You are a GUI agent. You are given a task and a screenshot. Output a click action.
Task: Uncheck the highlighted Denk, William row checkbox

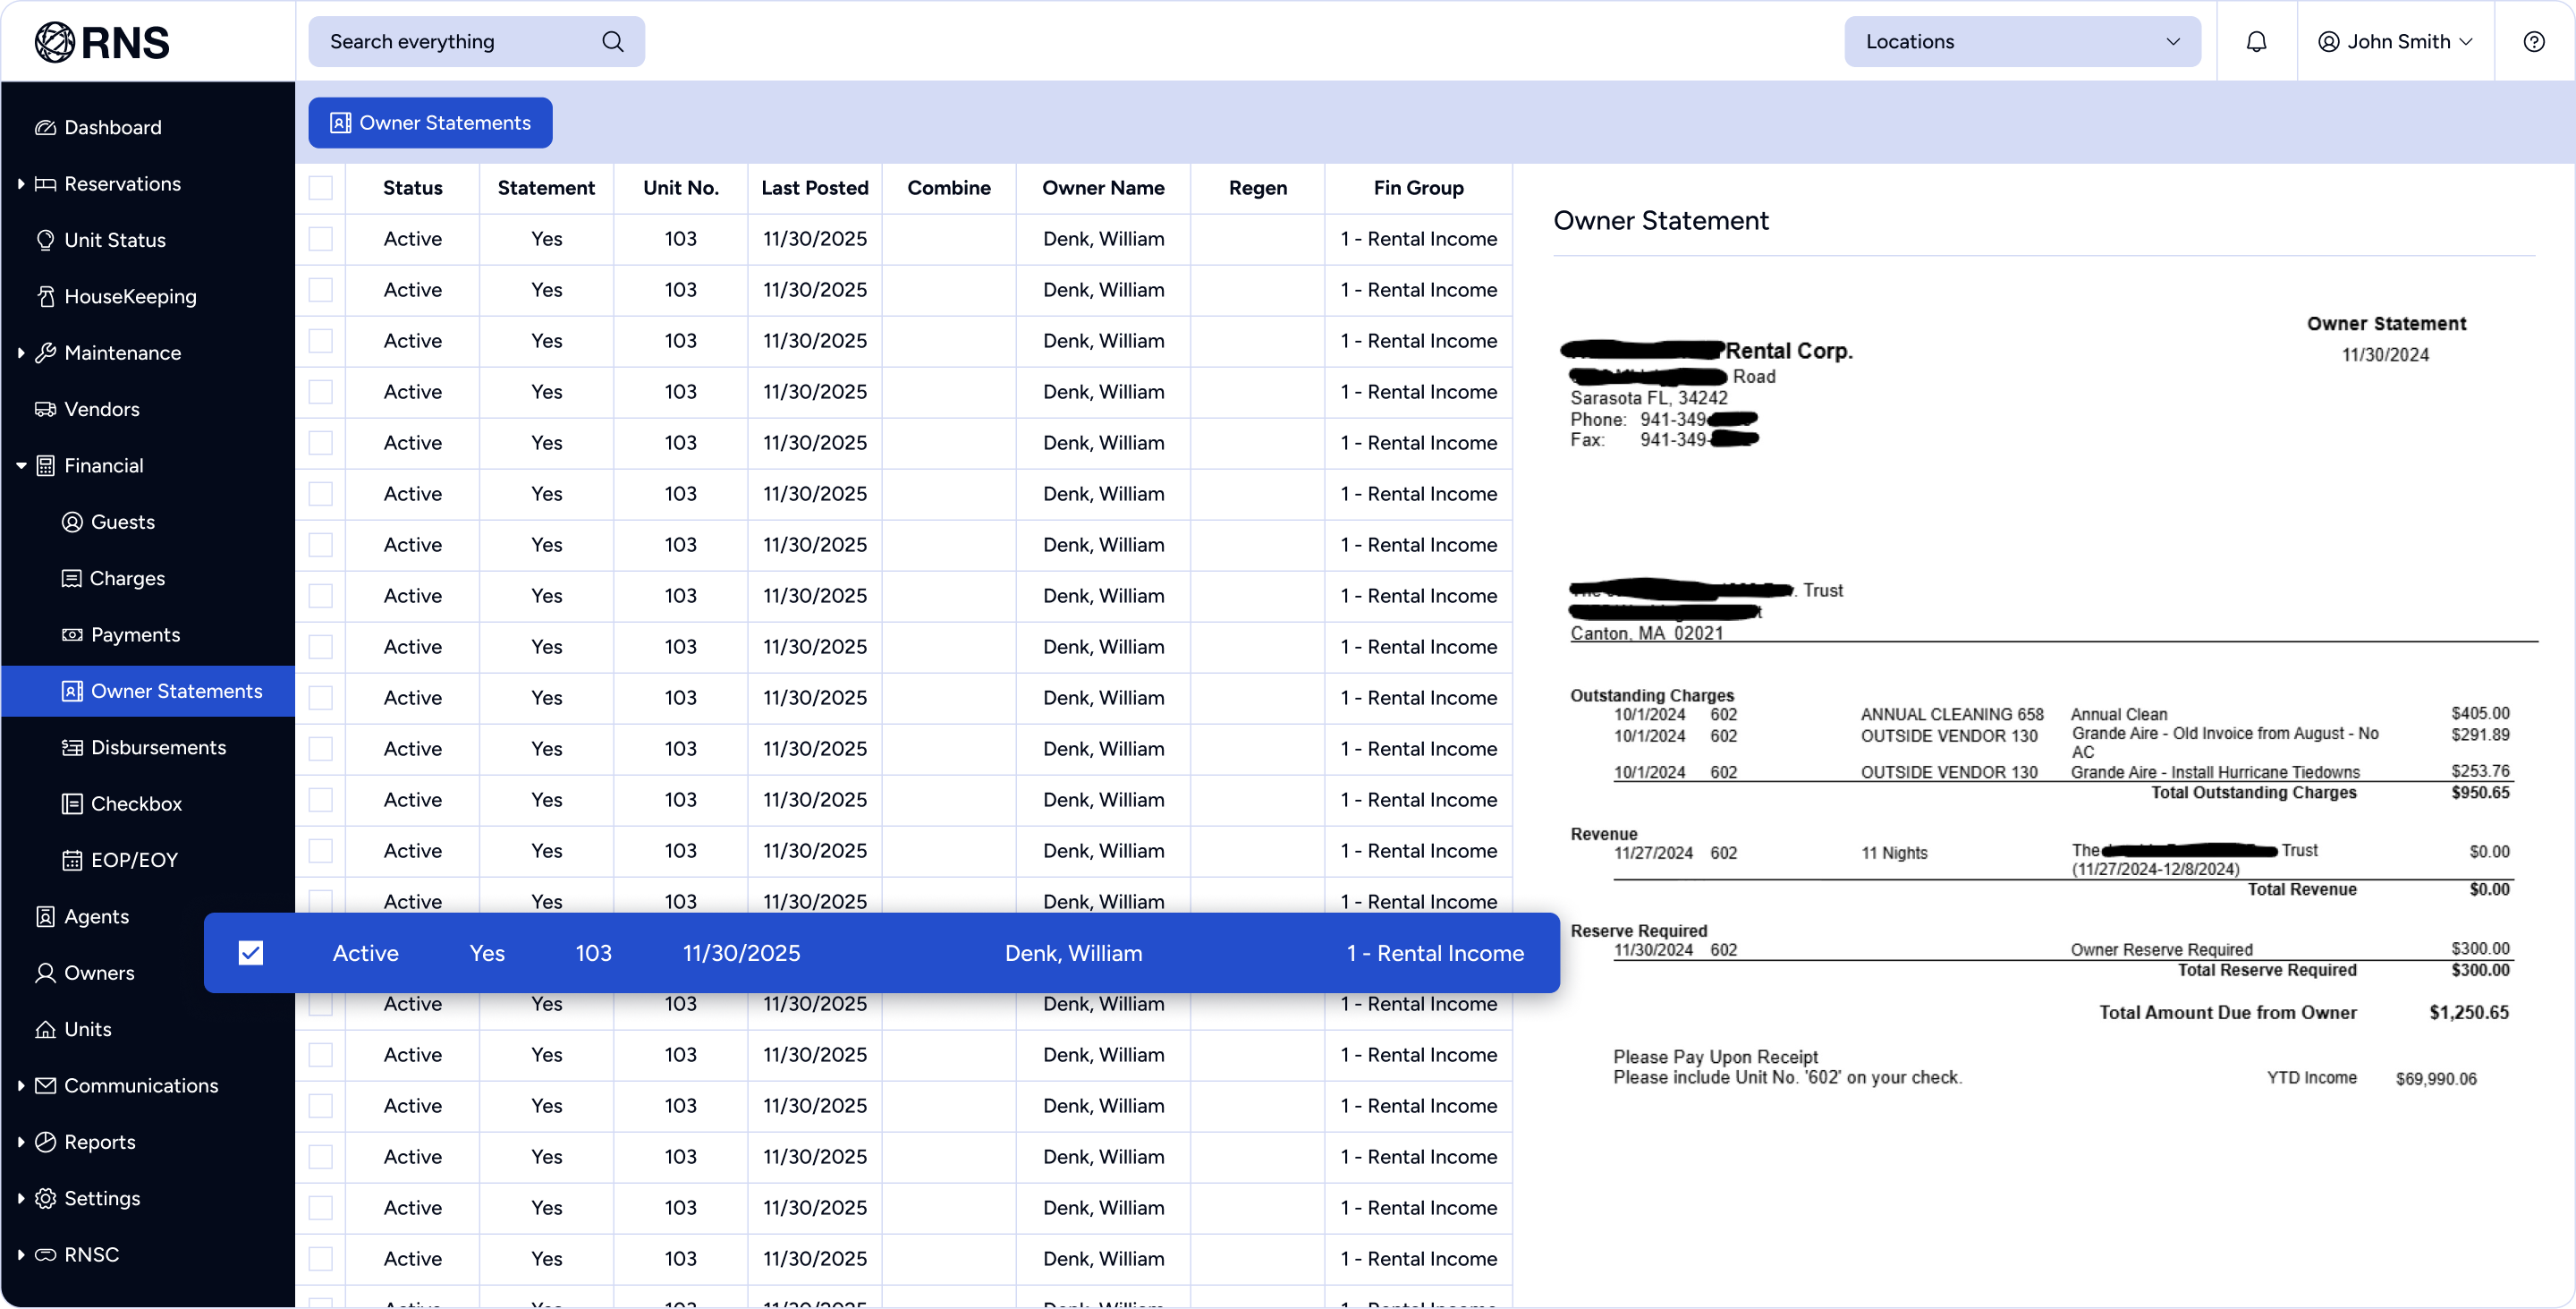click(x=251, y=953)
